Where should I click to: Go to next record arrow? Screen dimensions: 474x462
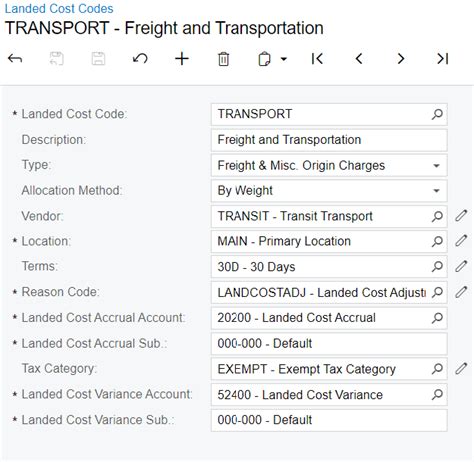click(401, 59)
